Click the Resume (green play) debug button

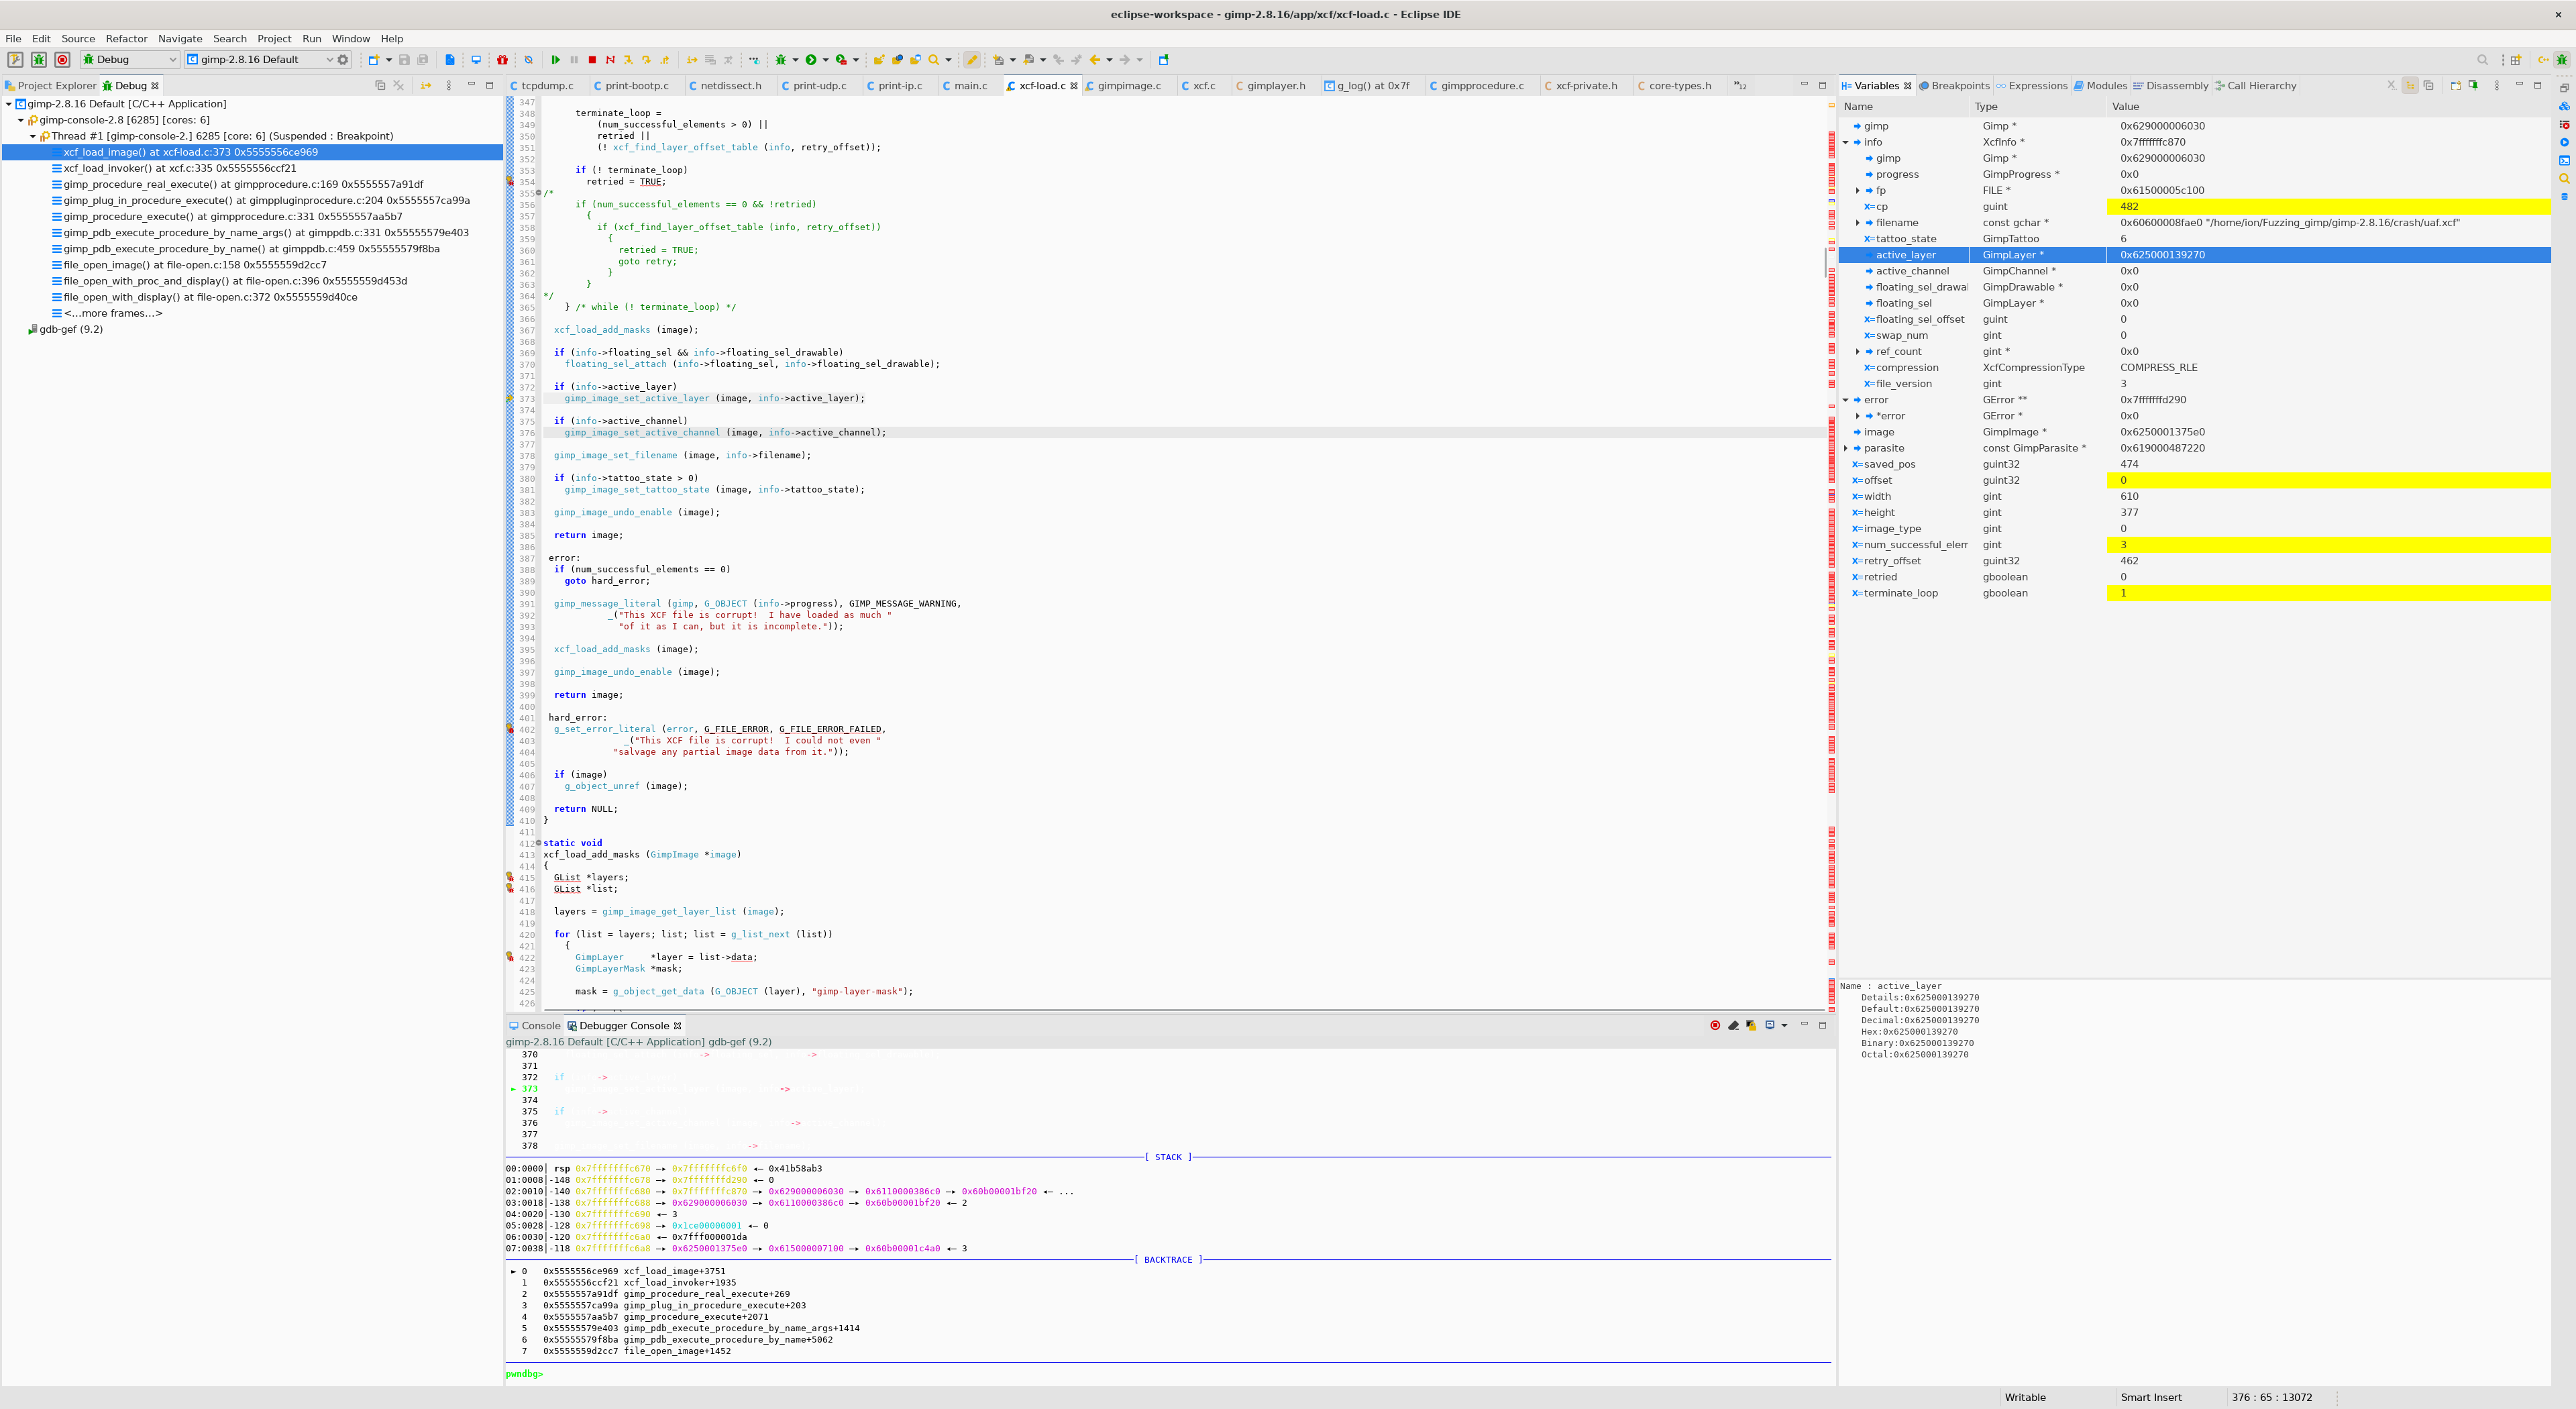point(556,60)
